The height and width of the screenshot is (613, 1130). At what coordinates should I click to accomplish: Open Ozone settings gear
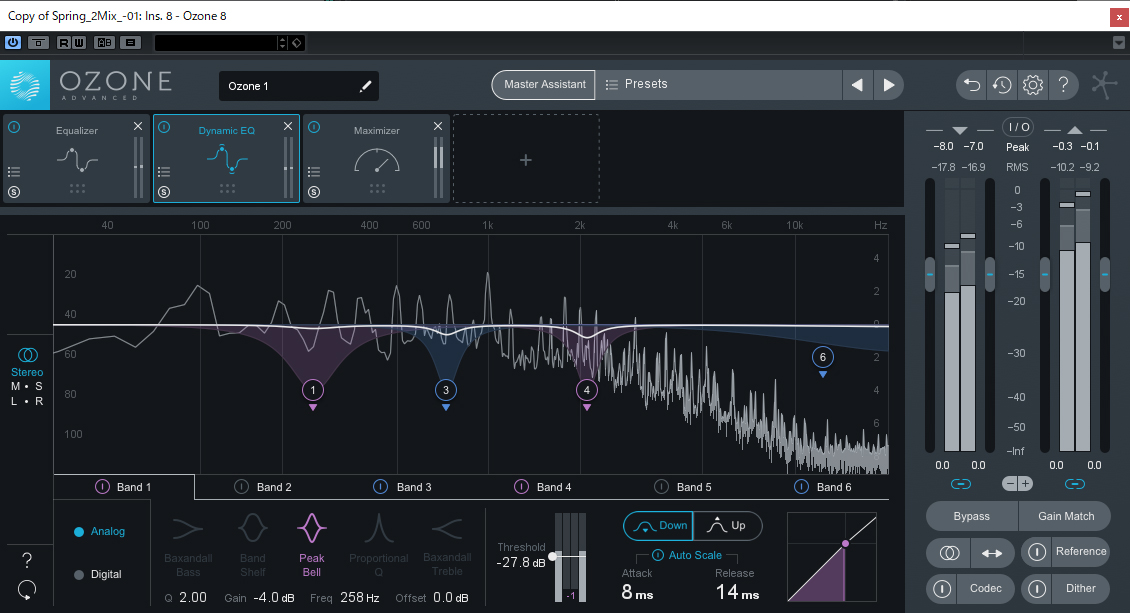(1033, 85)
